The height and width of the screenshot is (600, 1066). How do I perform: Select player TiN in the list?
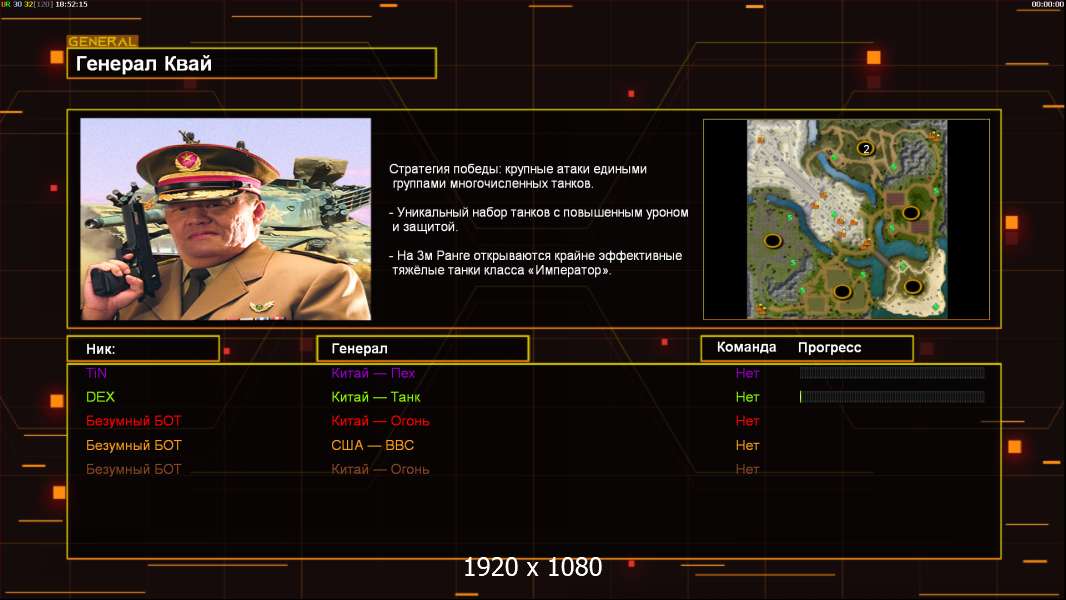click(96, 373)
